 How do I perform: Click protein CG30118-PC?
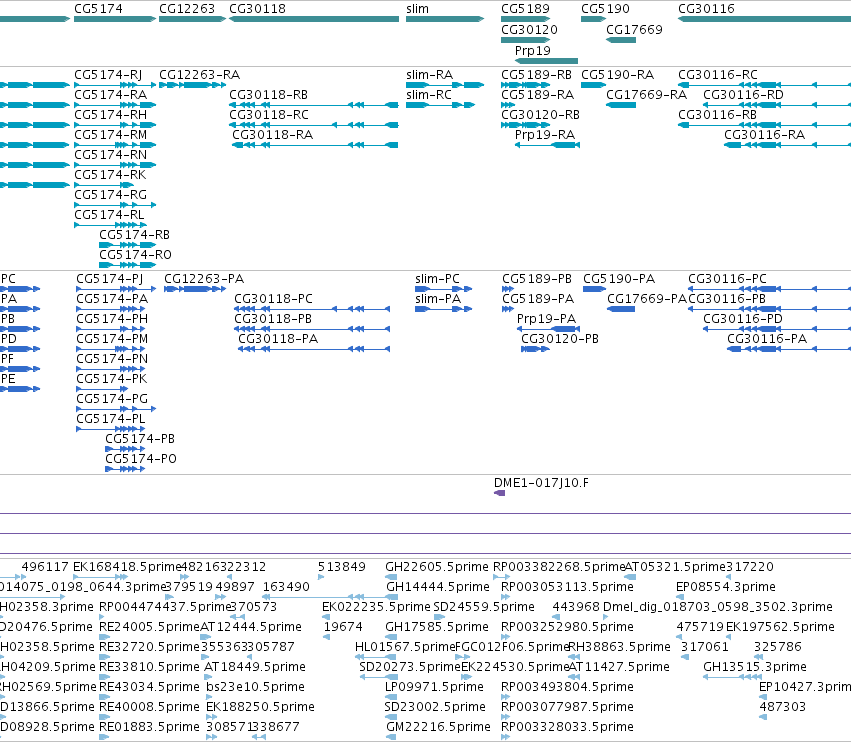point(273,299)
